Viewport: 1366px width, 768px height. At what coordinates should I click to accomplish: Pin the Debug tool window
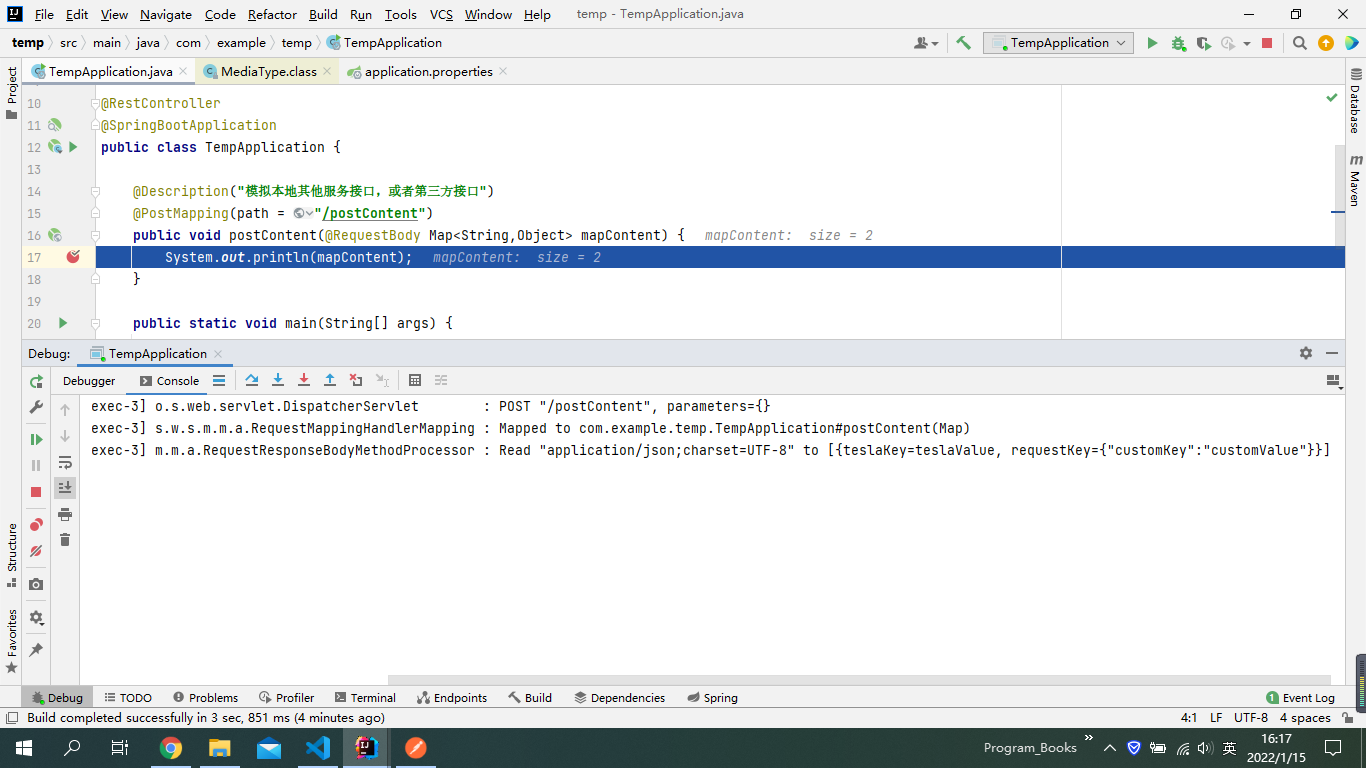pos(35,647)
